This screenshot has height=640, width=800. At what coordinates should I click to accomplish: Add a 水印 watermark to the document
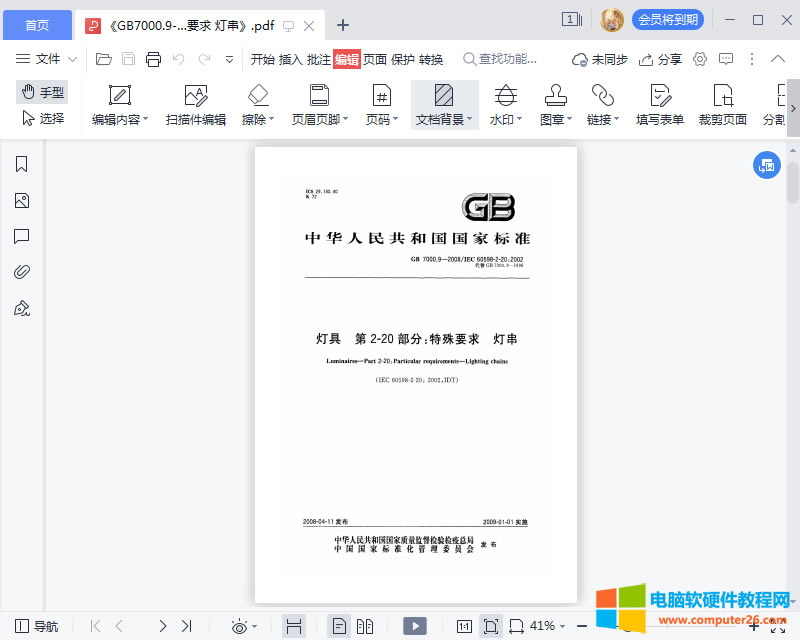505,104
